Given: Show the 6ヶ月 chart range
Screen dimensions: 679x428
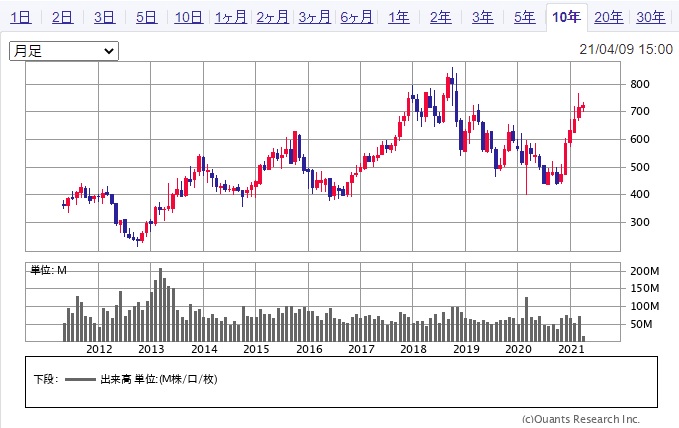Looking at the screenshot, I should point(357,17).
